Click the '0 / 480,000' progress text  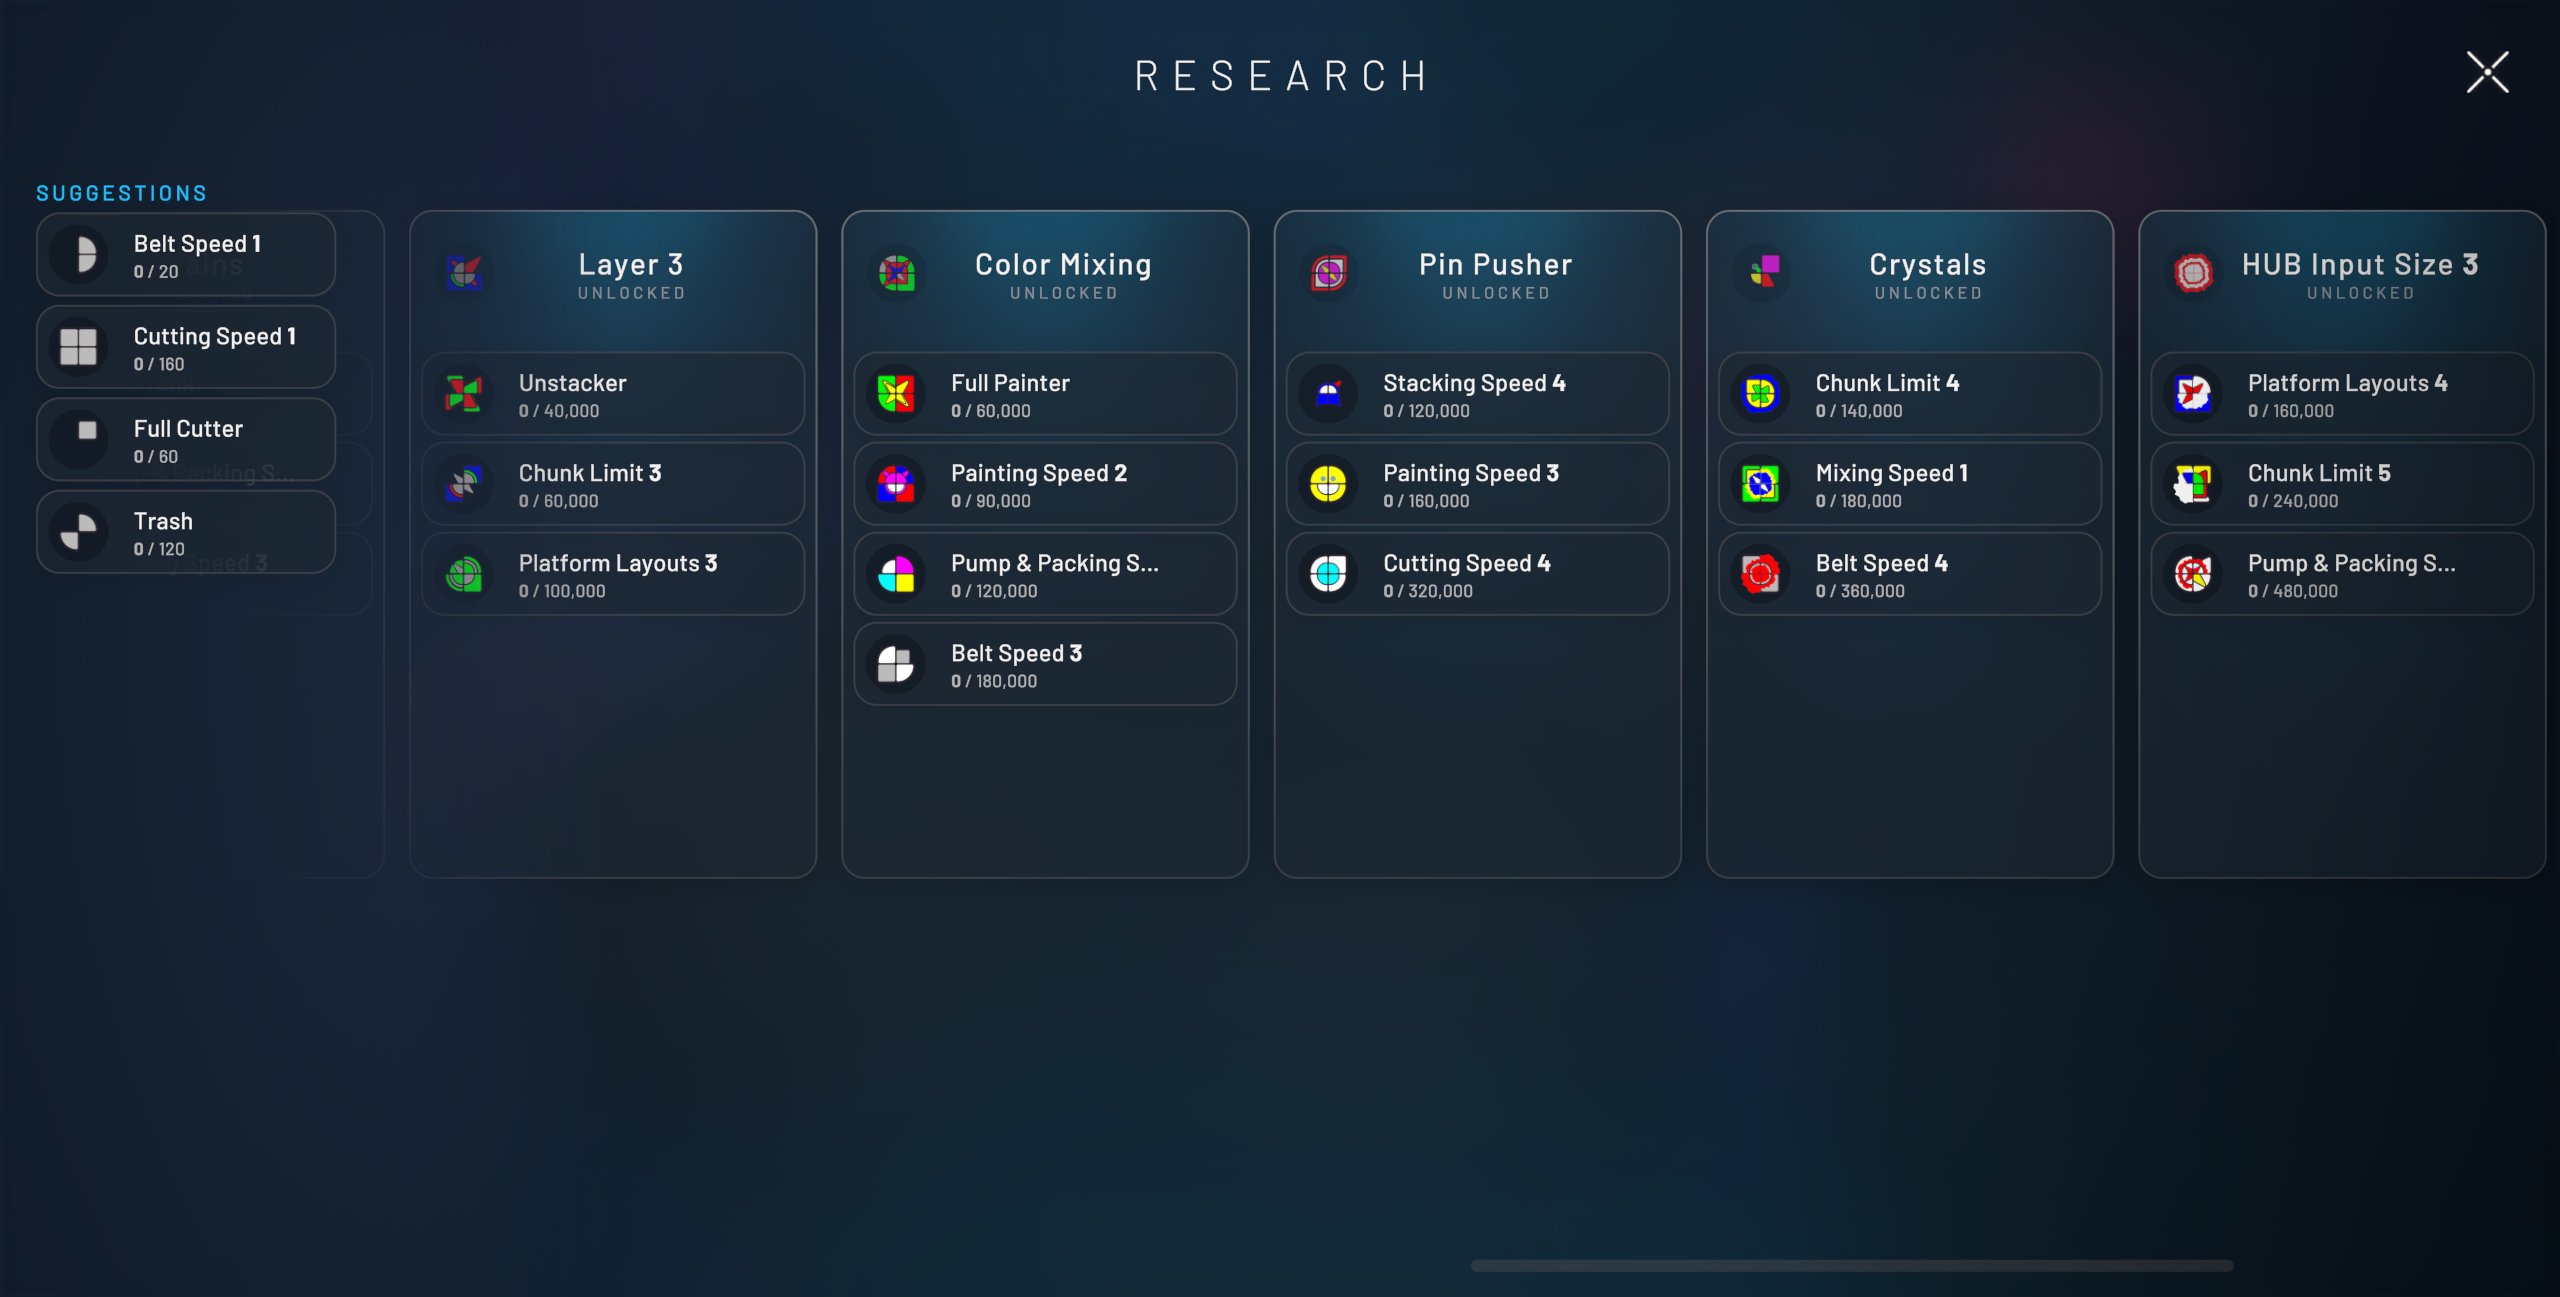[x=2293, y=592]
